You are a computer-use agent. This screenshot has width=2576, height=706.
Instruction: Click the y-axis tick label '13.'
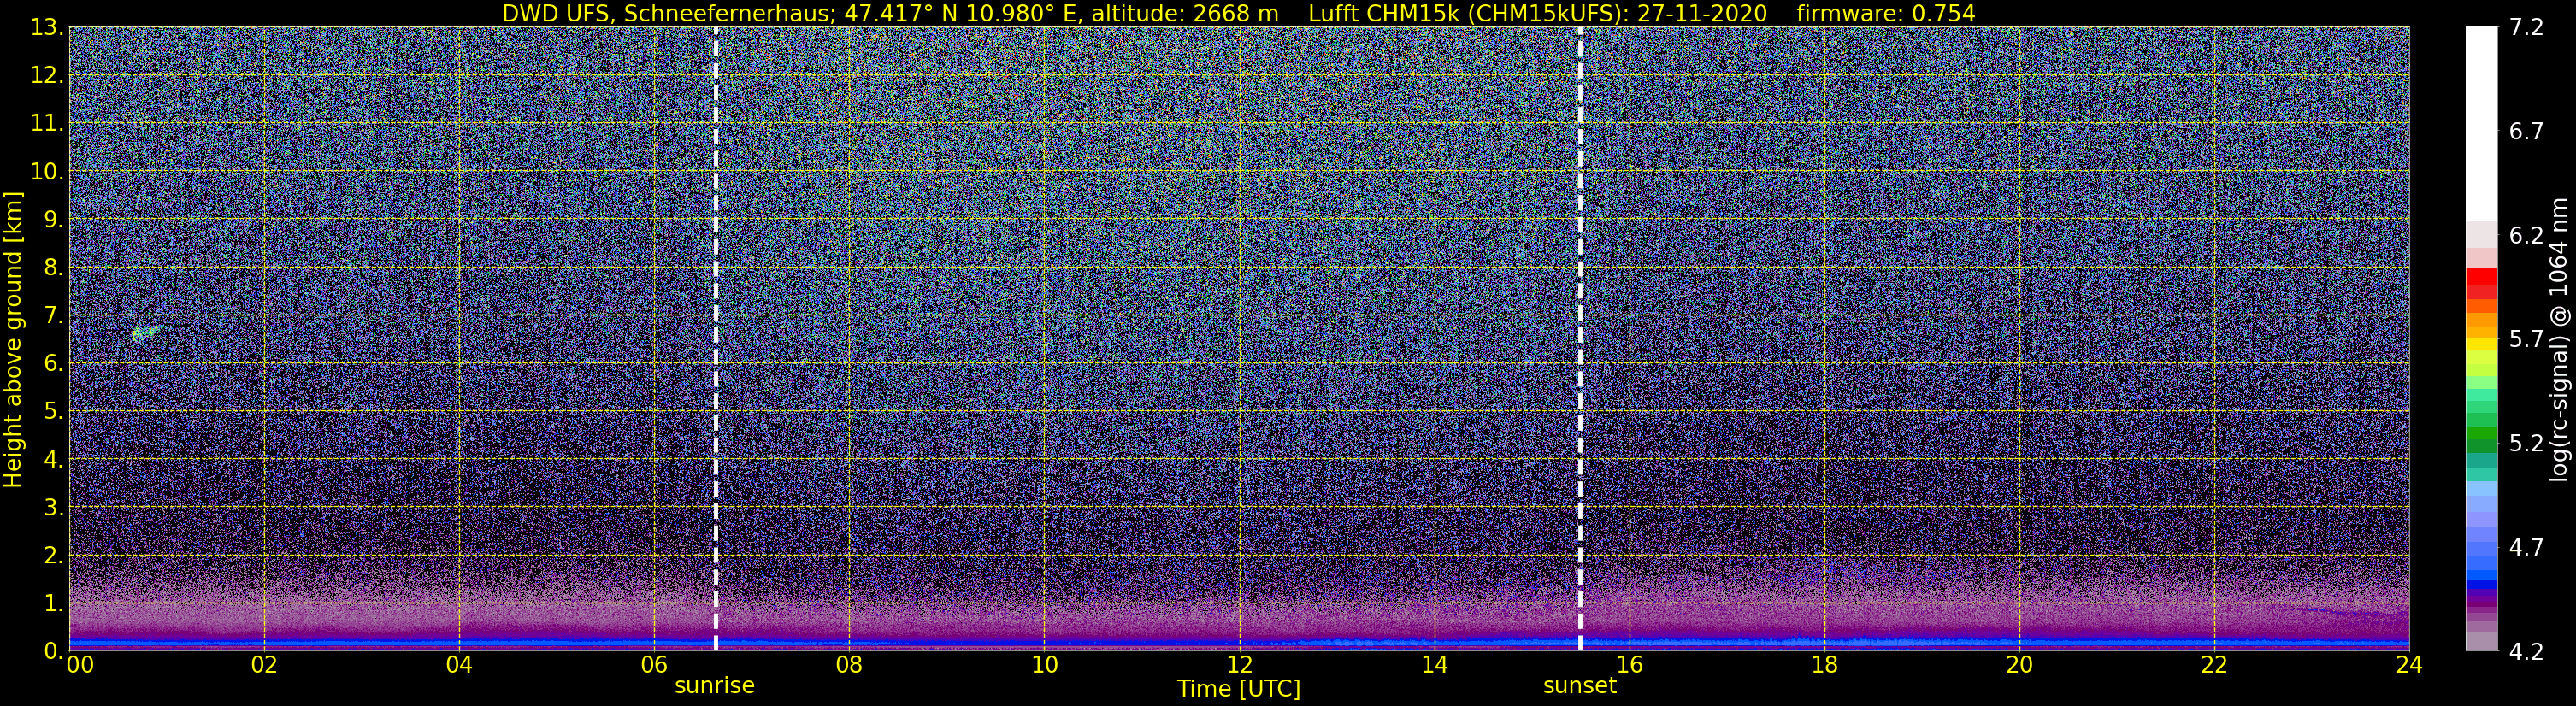47,28
